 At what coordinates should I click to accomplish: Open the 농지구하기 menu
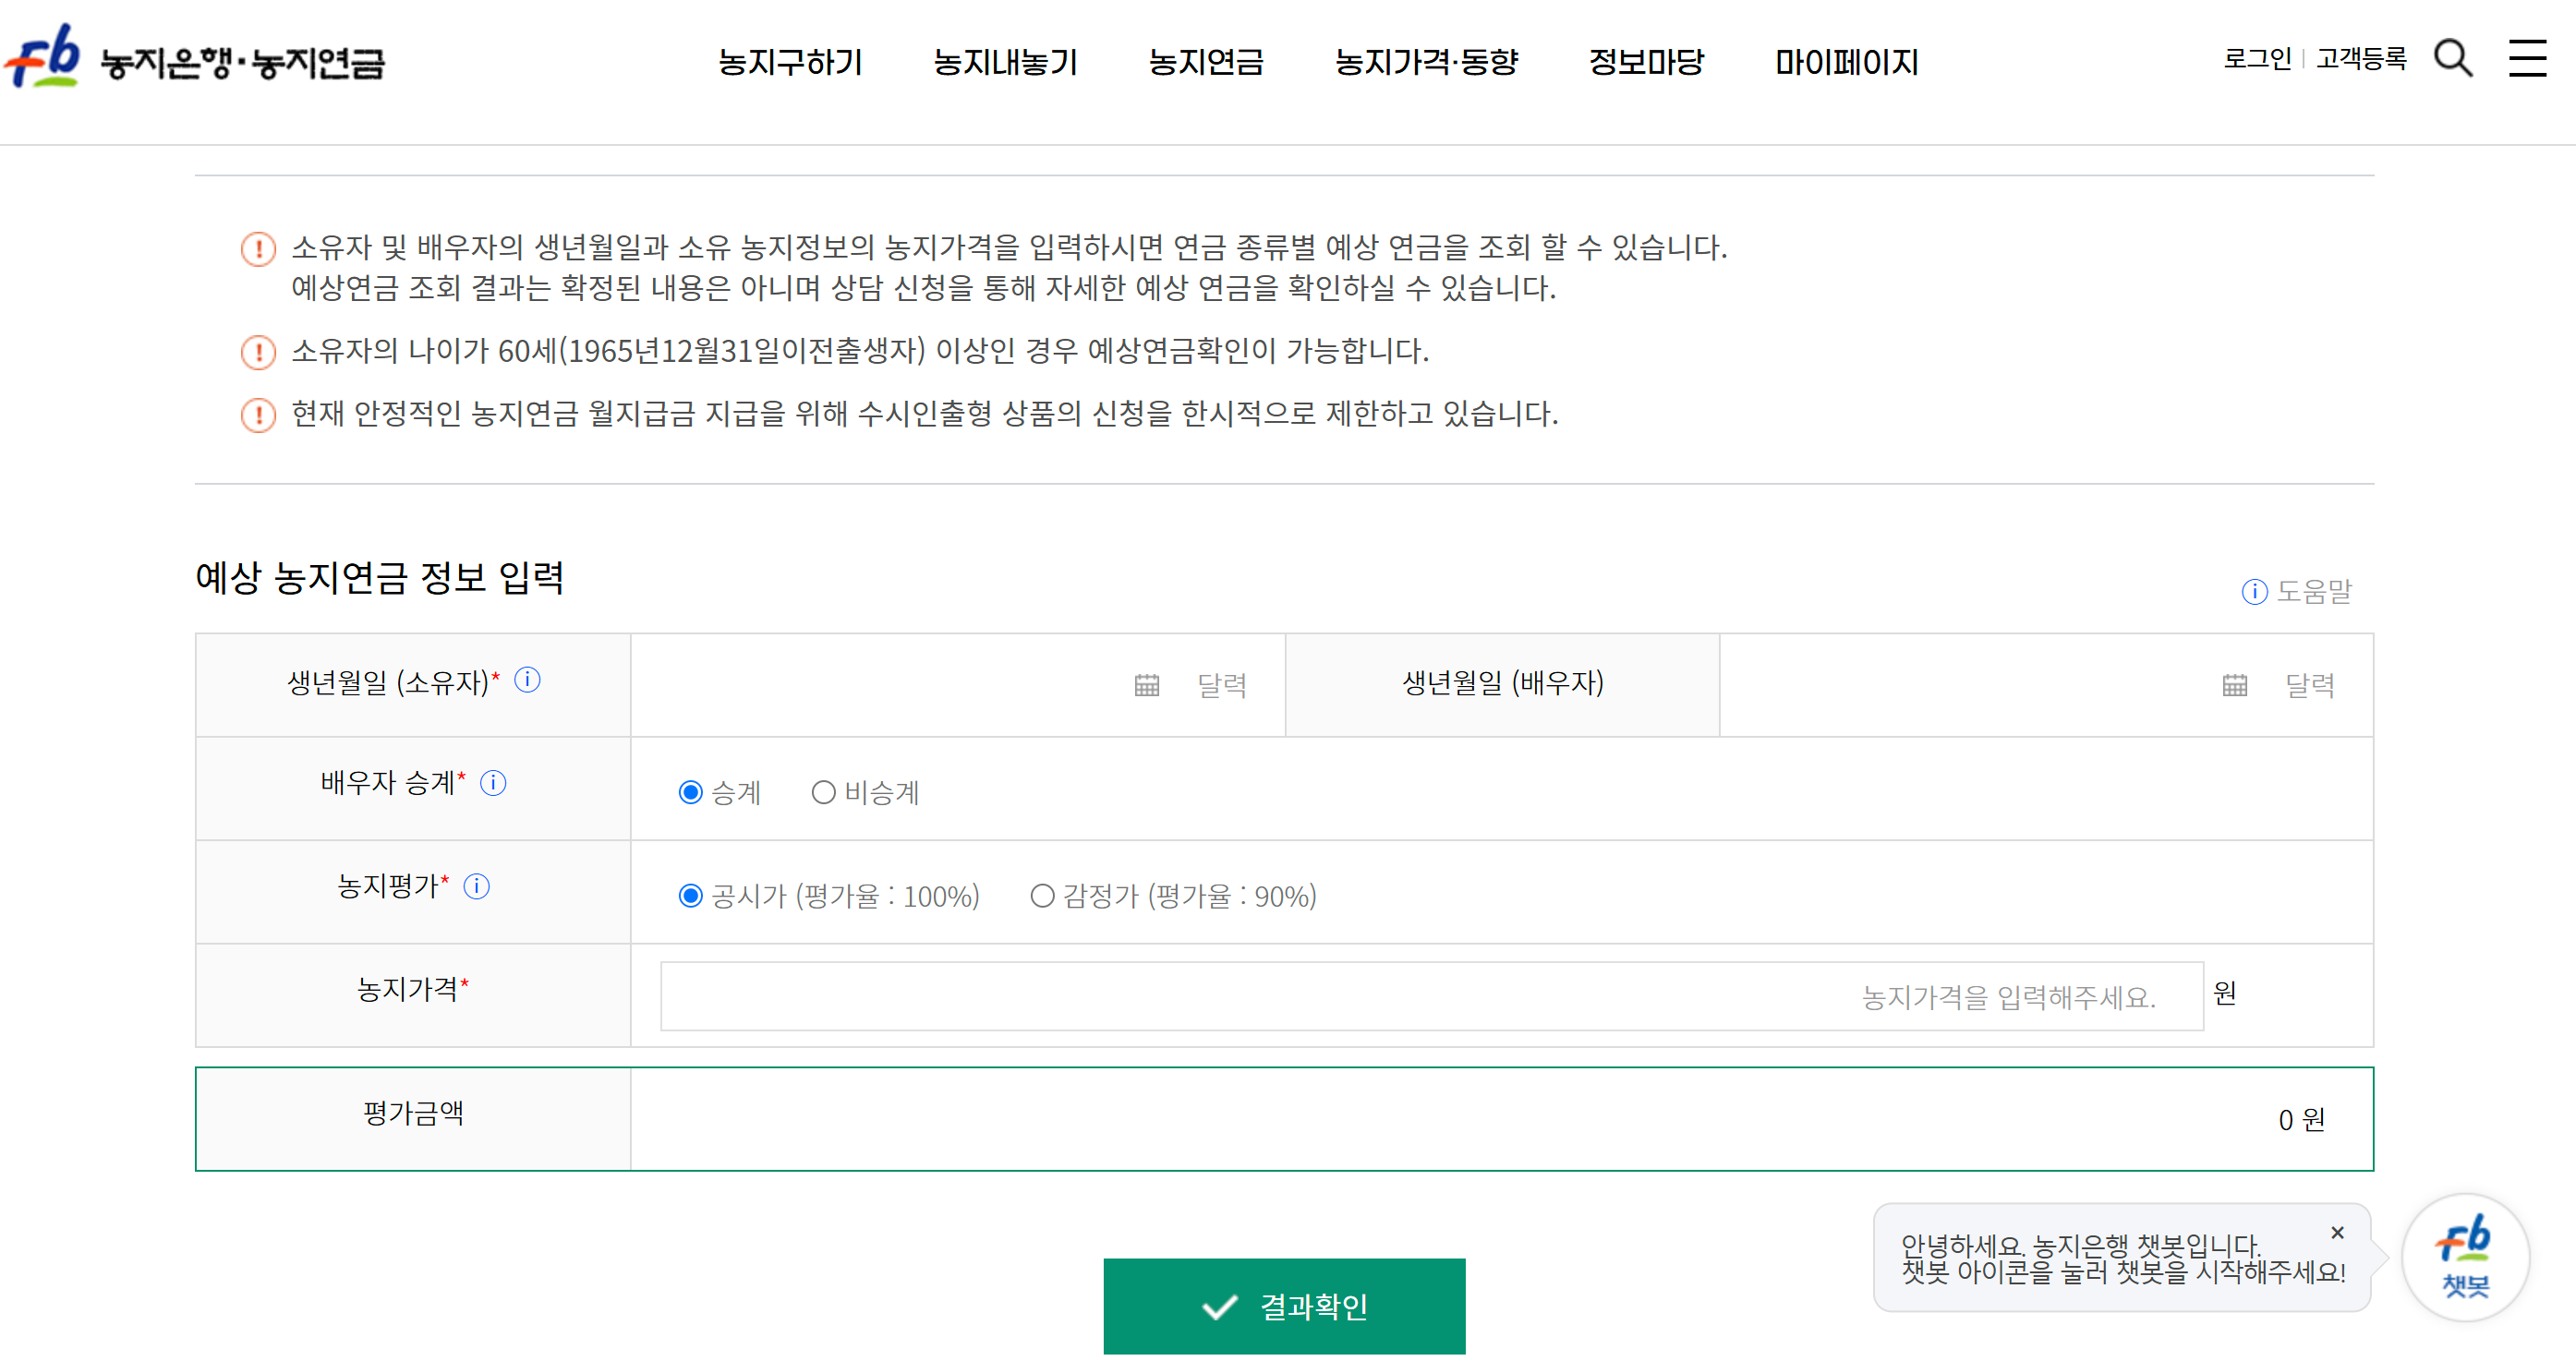click(x=790, y=62)
